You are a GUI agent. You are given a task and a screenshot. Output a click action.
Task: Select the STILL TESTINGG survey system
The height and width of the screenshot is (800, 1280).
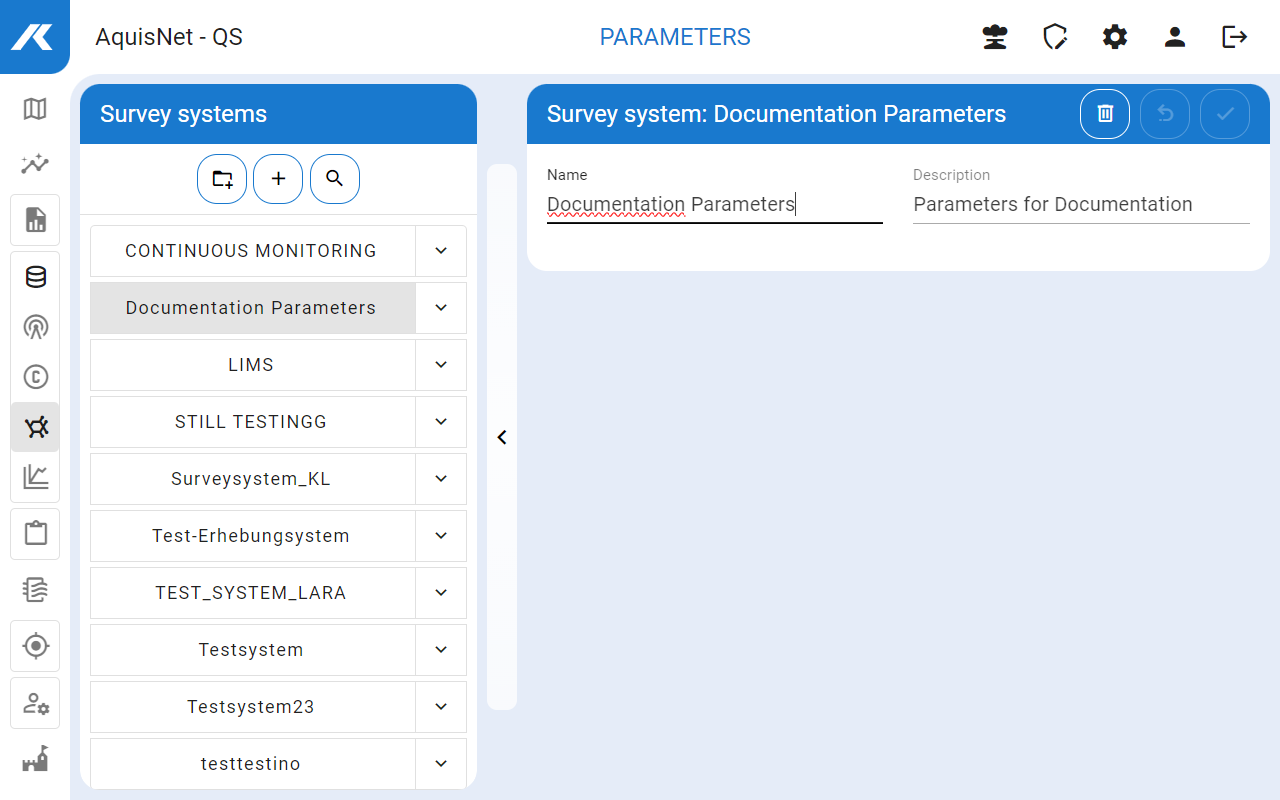(251, 422)
